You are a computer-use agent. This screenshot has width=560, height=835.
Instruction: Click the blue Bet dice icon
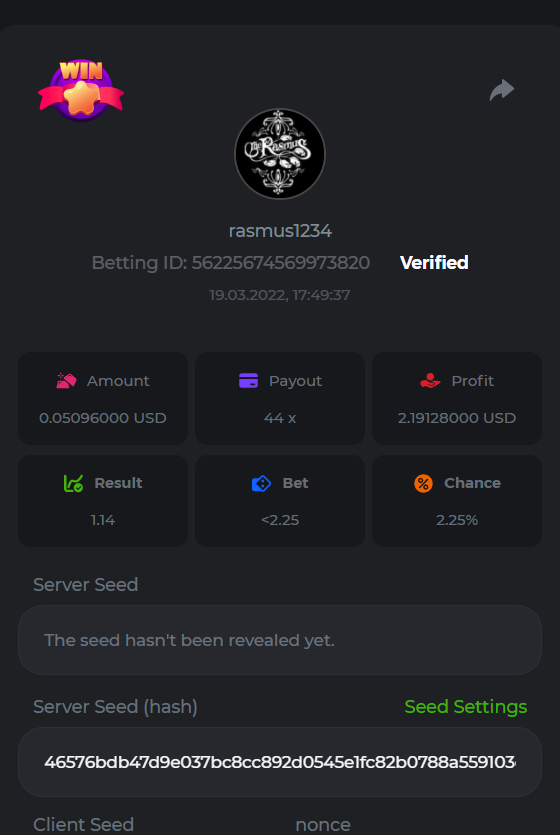(261, 483)
